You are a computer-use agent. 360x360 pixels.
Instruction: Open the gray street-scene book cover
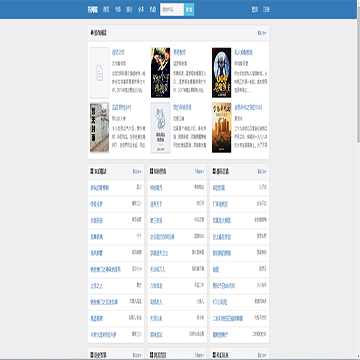[99, 128]
